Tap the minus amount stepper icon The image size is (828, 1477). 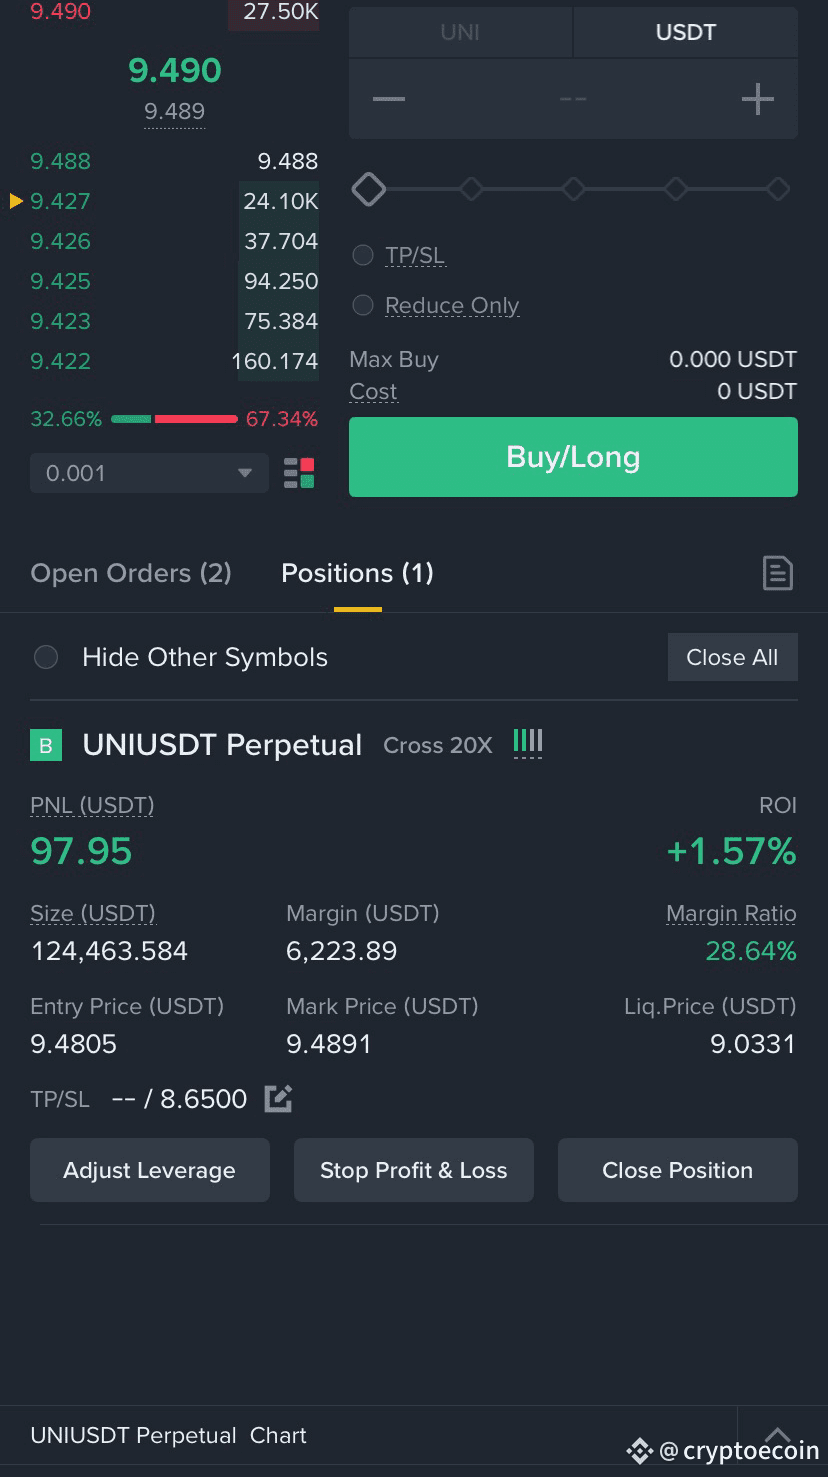tap(389, 98)
